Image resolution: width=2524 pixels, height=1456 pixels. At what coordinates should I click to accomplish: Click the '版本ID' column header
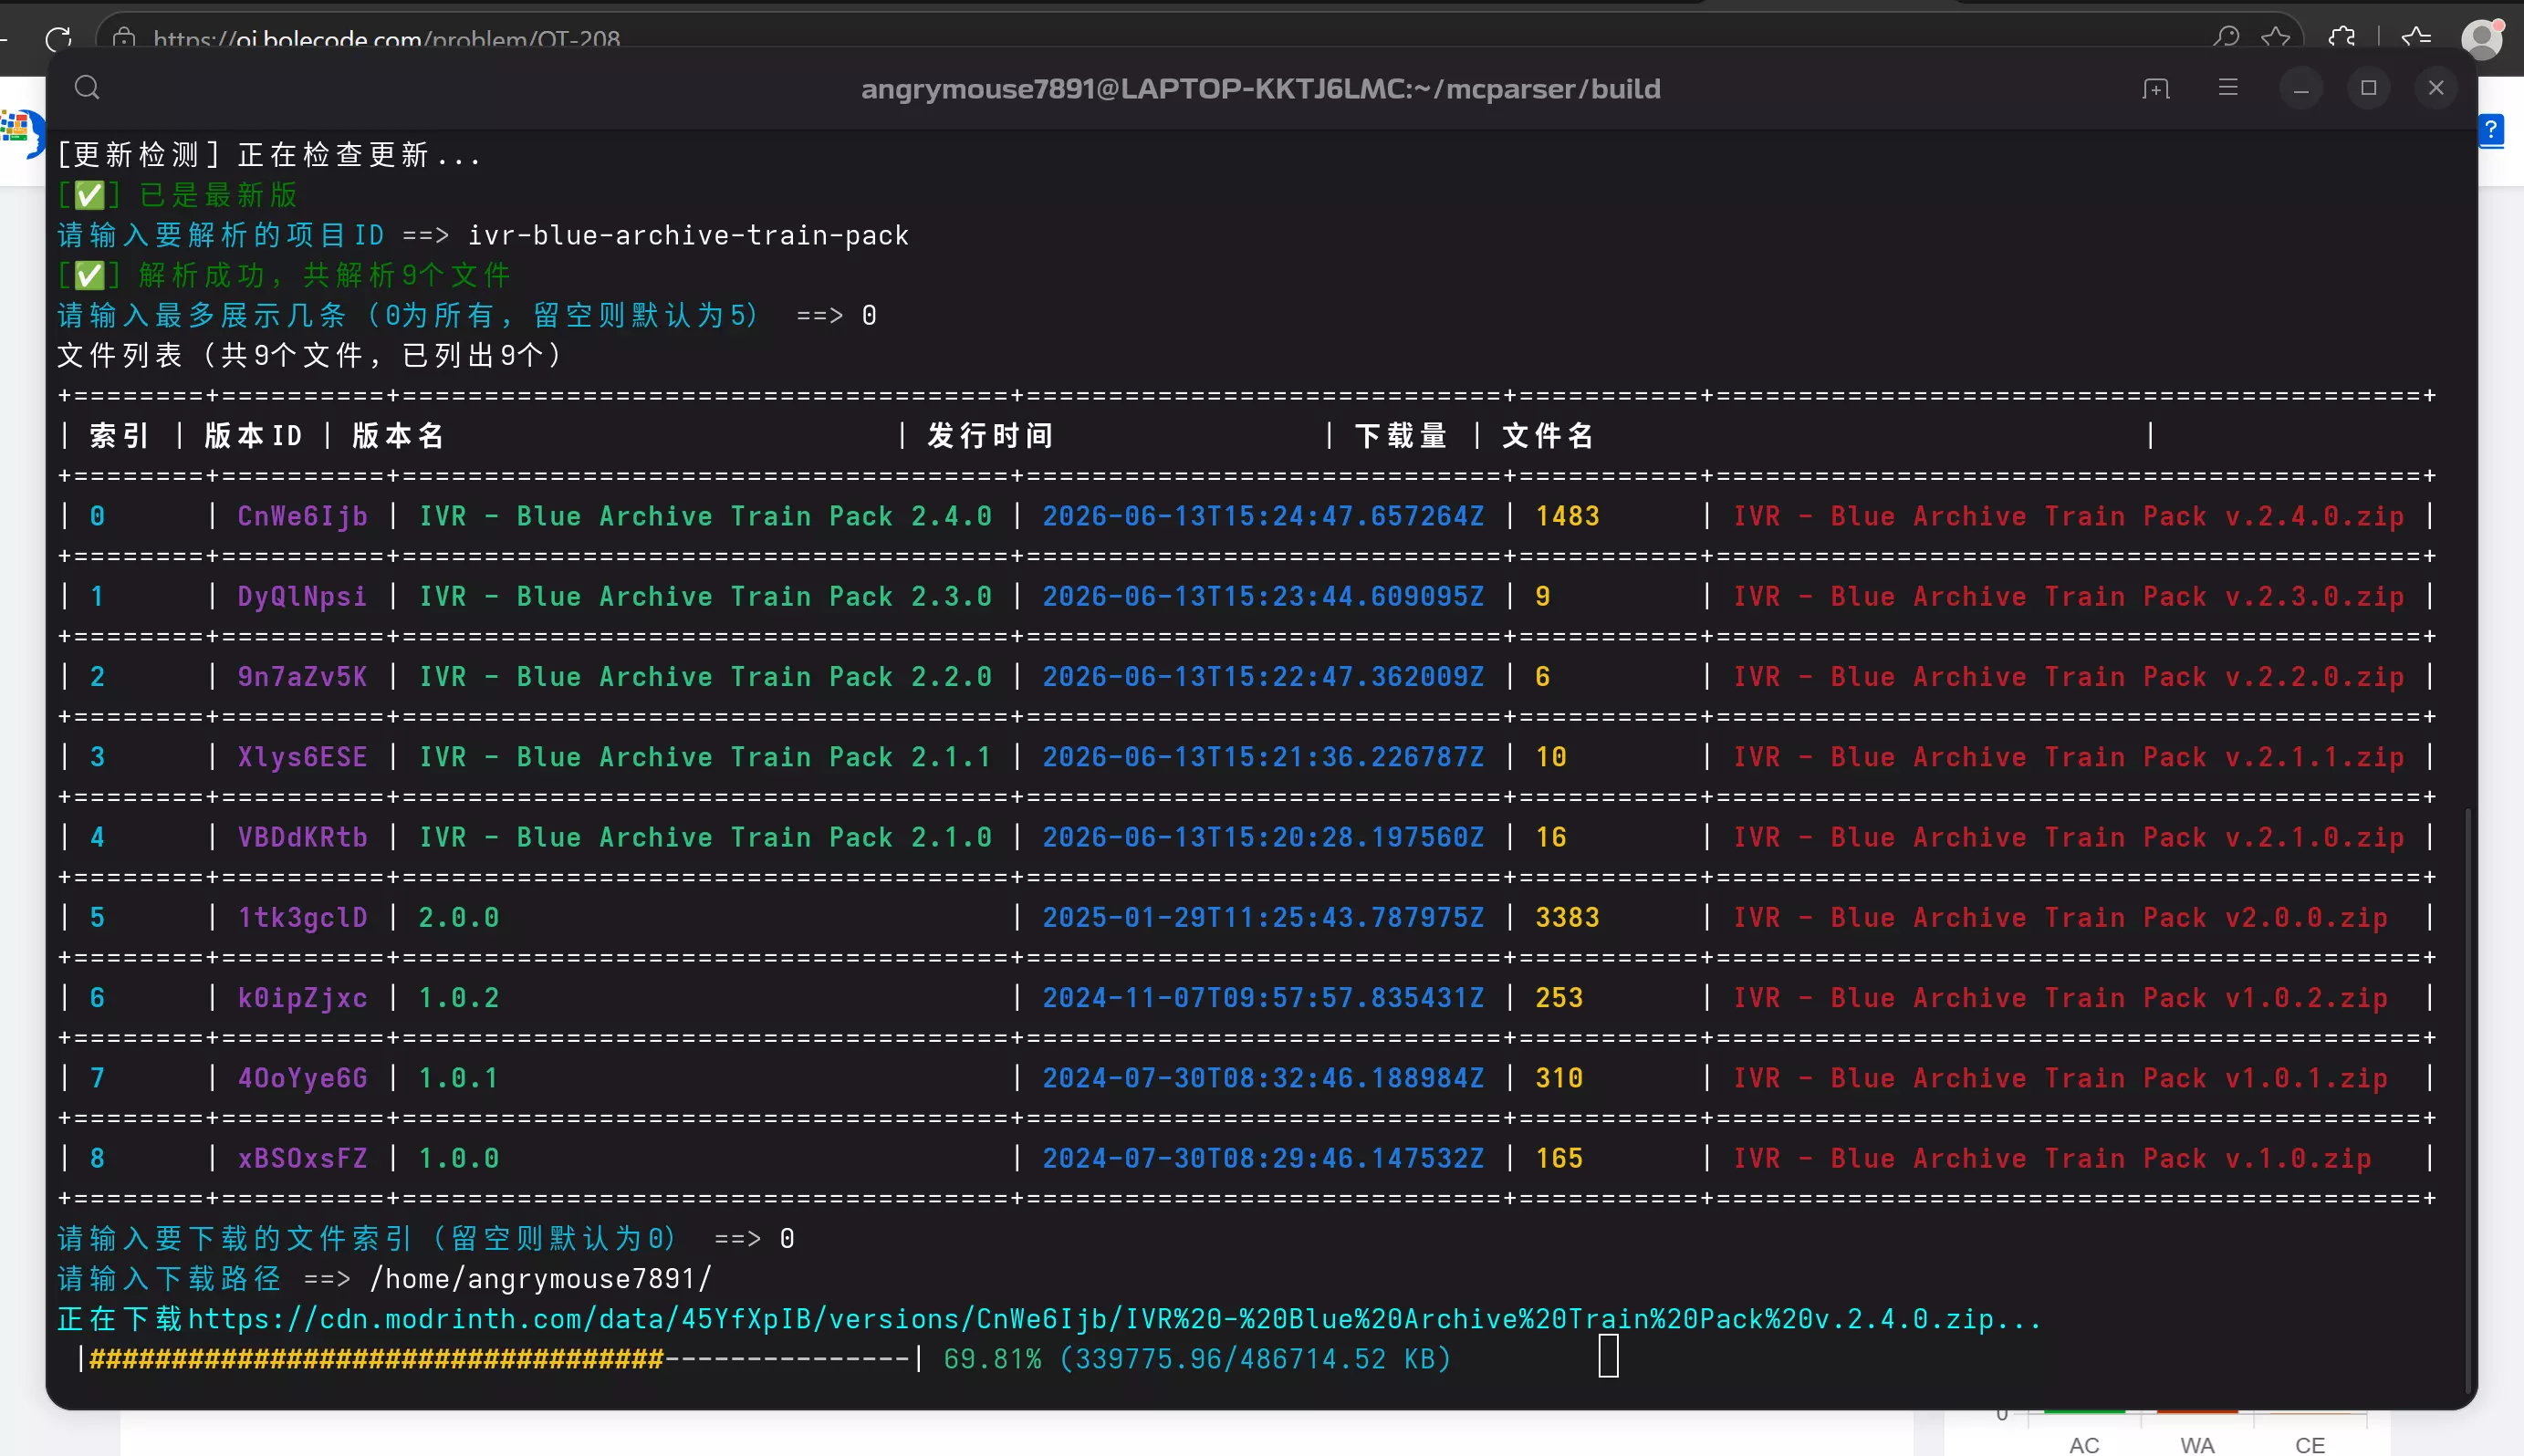[x=253, y=436]
